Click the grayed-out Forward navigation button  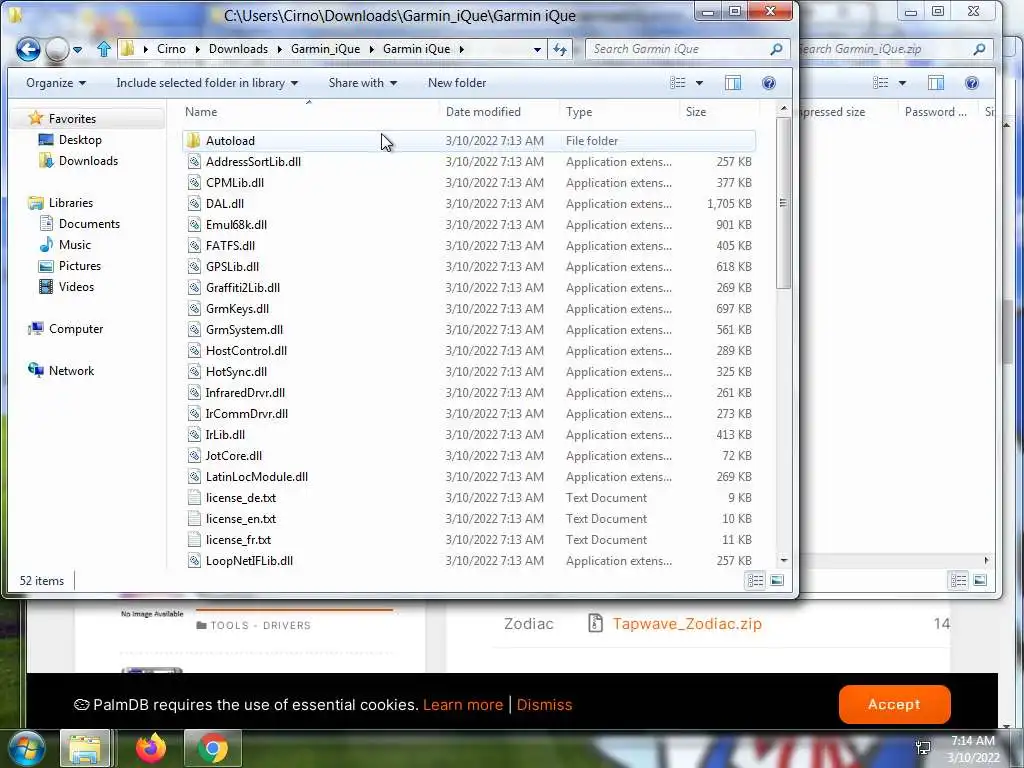click(57, 49)
